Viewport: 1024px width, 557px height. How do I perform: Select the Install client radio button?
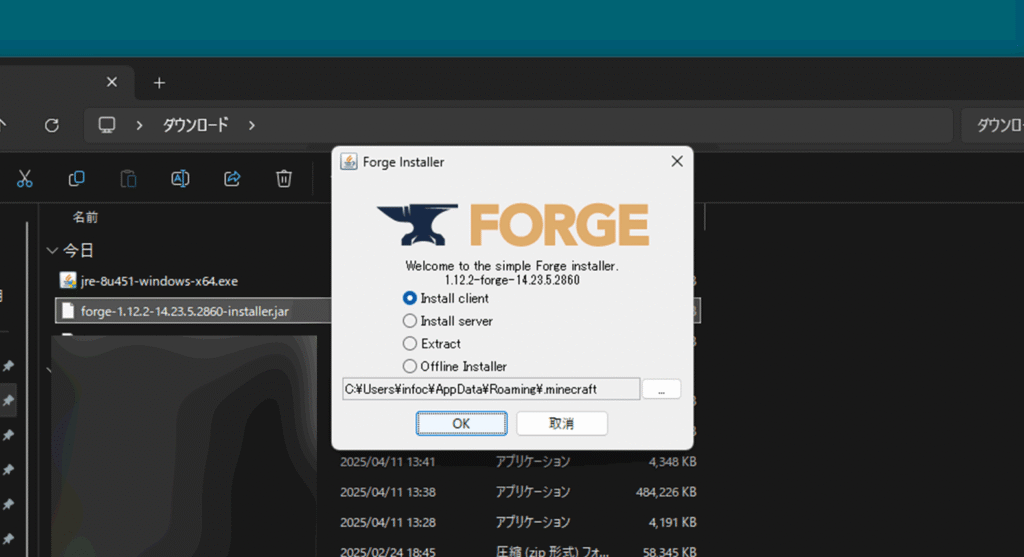click(409, 298)
